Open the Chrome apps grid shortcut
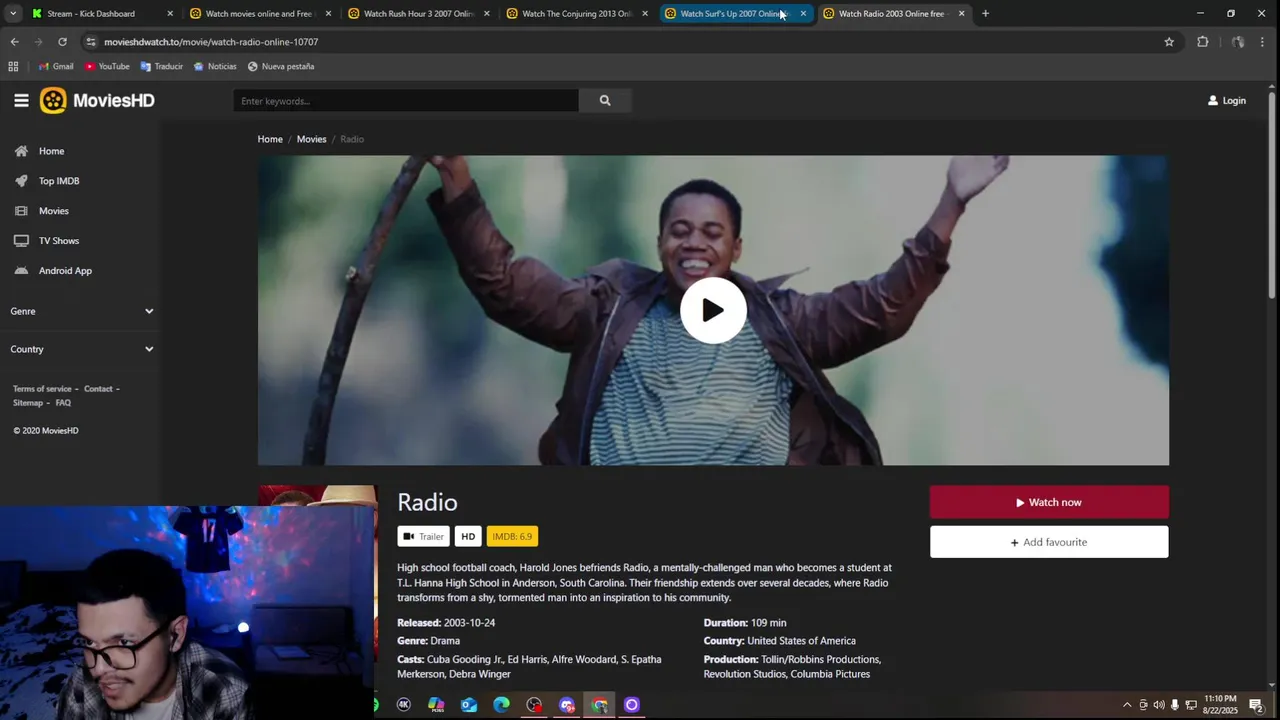Screen dimensions: 1280x720 pos(13,67)
